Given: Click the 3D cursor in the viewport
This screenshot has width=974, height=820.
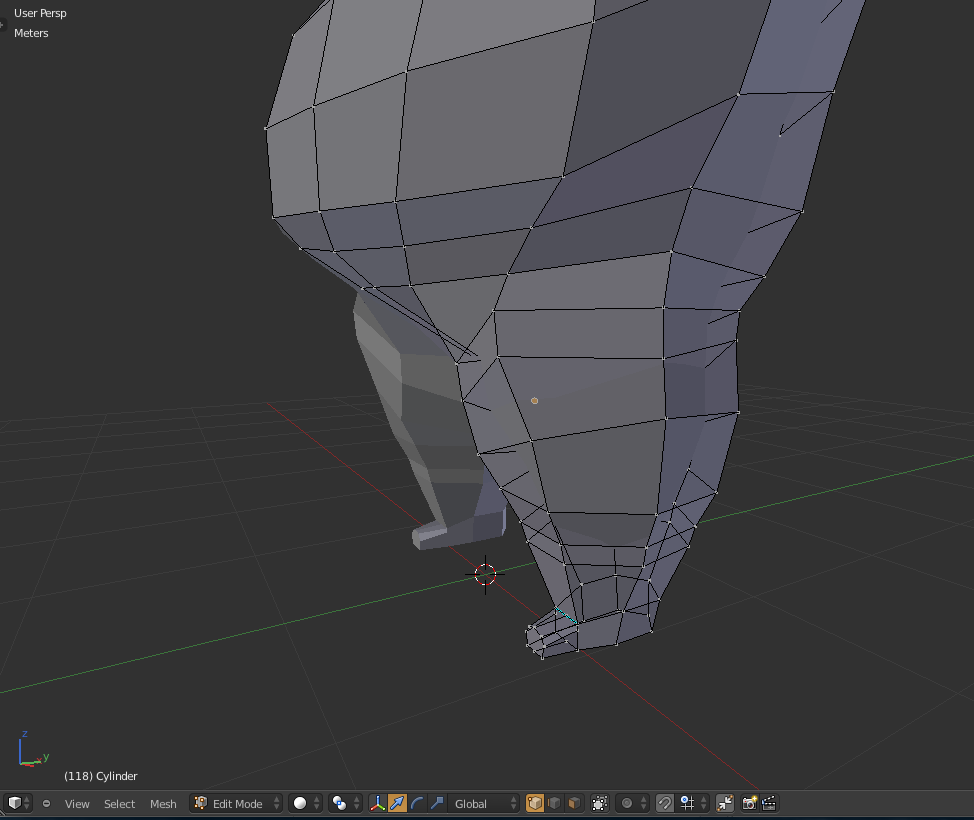Looking at the screenshot, I should click(x=485, y=575).
